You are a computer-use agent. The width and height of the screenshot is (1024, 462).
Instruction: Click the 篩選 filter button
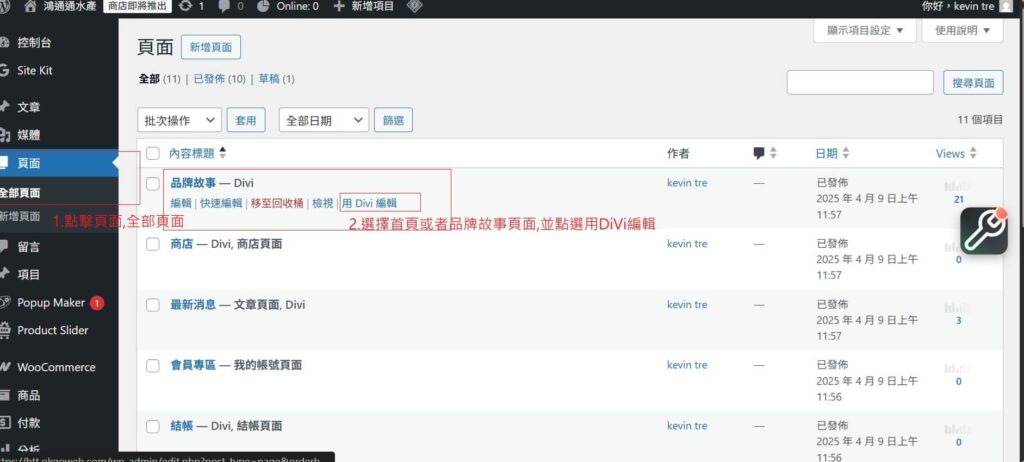coord(393,120)
